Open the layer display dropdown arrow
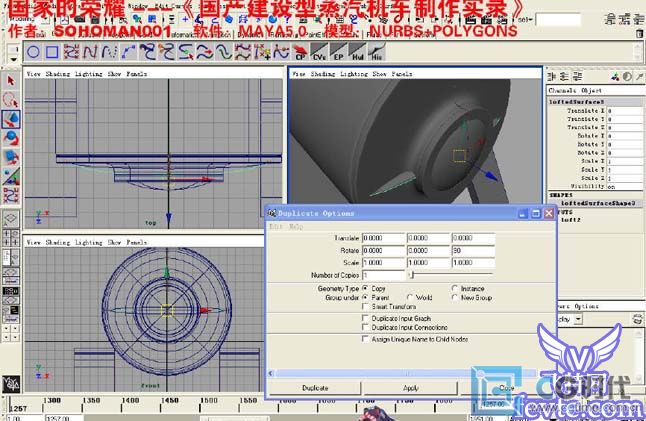646x421 pixels. pyautogui.click(x=578, y=319)
